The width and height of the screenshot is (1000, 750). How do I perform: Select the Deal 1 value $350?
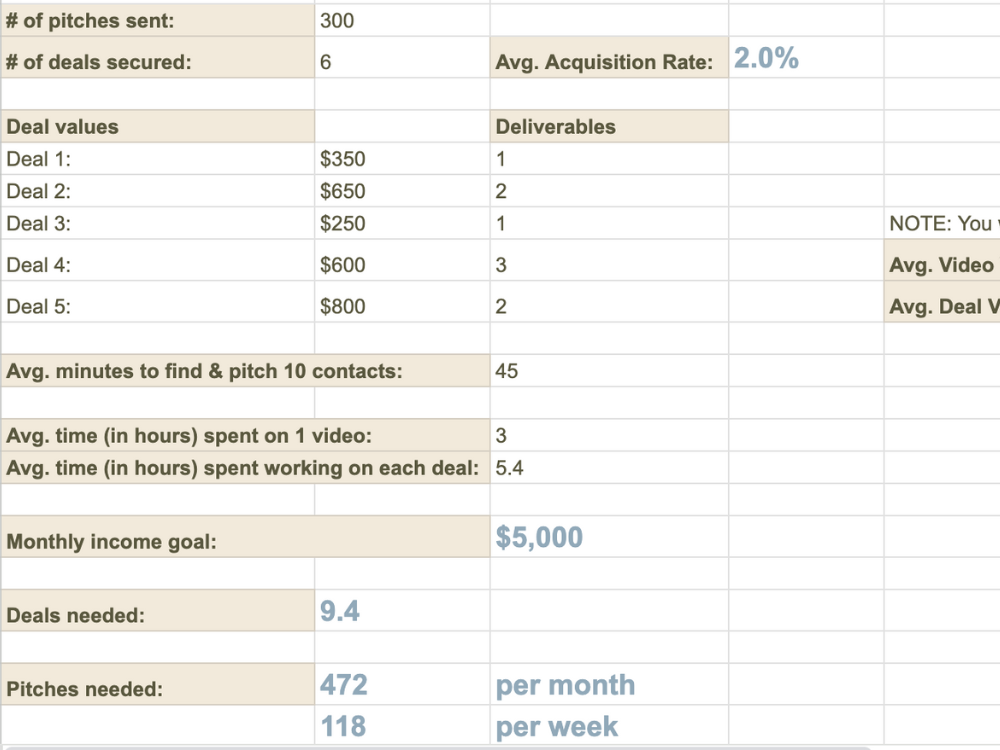402,159
